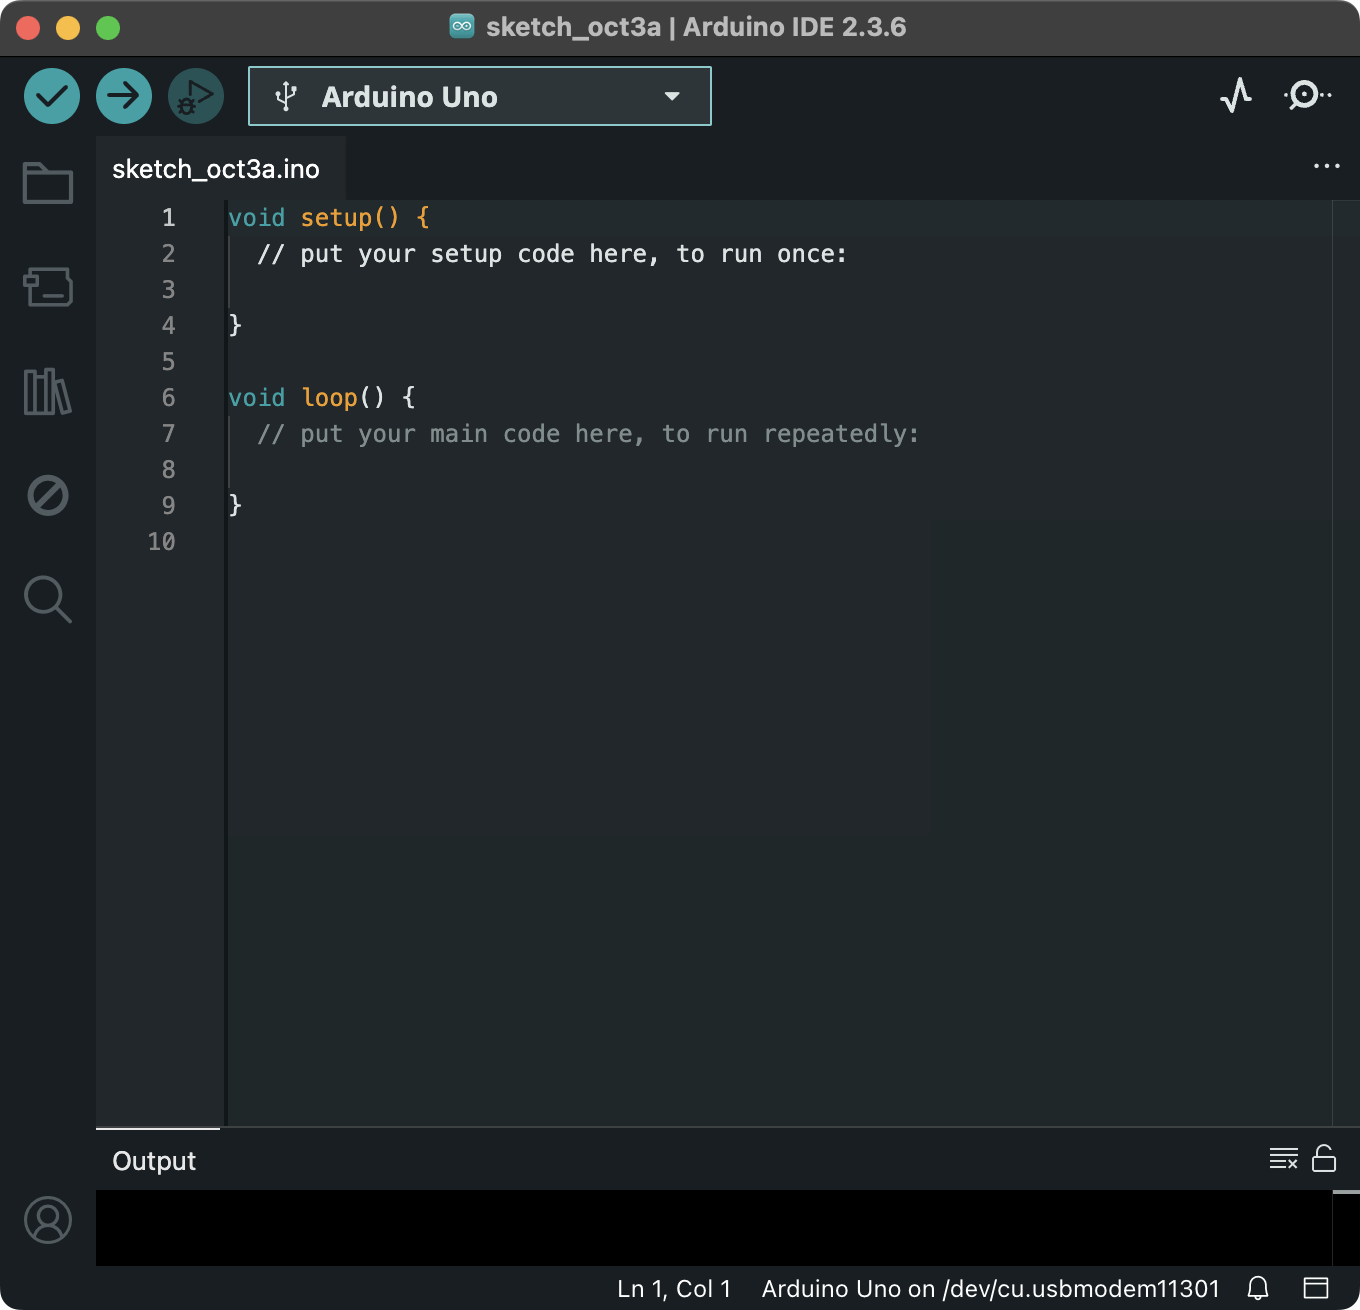Click line number 6 in the gutter
Viewport: 1360px width, 1310px height.
pos(168,398)
